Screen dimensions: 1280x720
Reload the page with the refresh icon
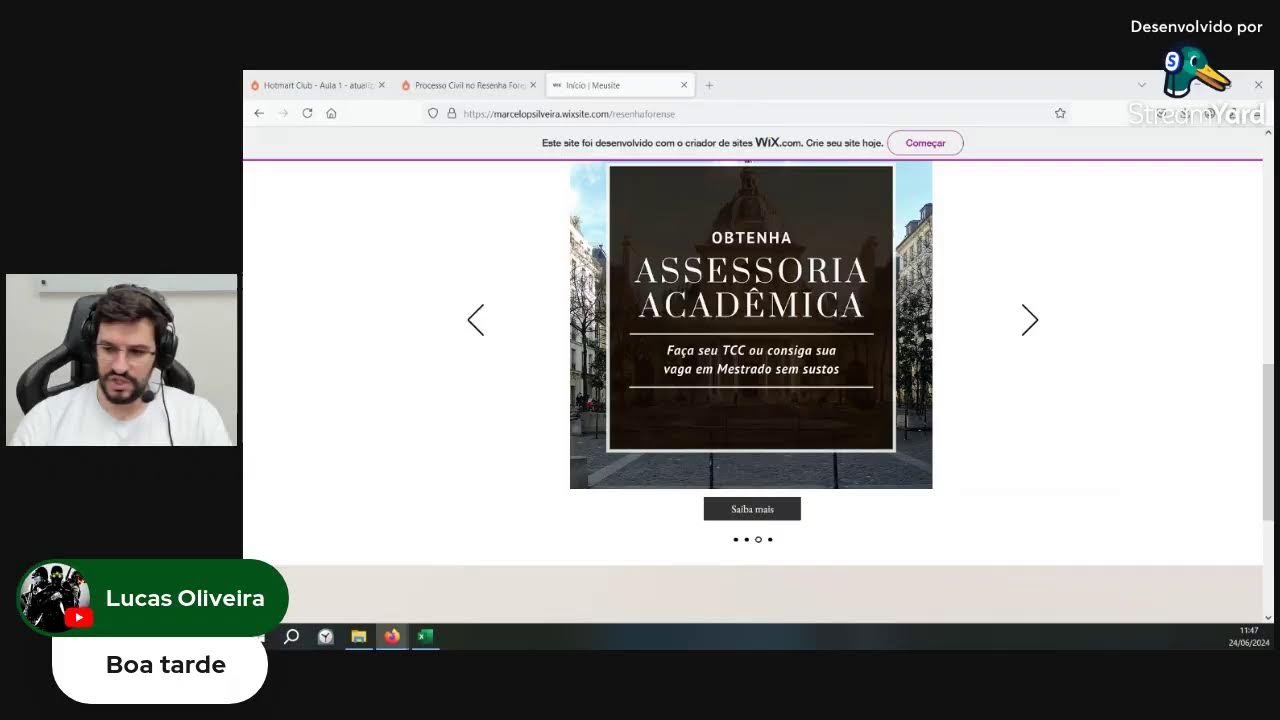[307, 113]
